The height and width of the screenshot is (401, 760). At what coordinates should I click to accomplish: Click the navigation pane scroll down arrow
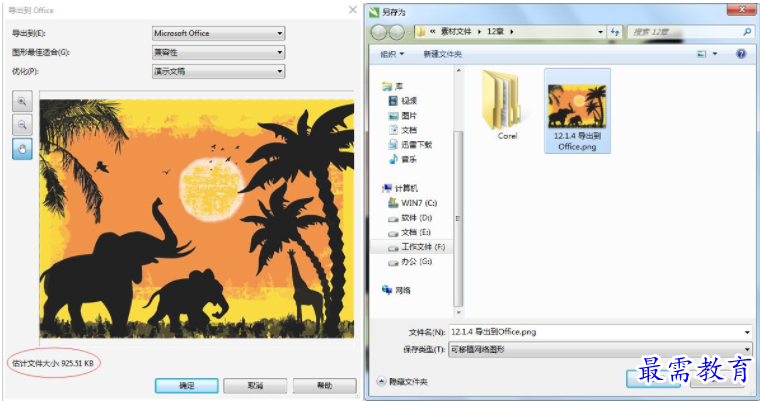coord(458,312)
